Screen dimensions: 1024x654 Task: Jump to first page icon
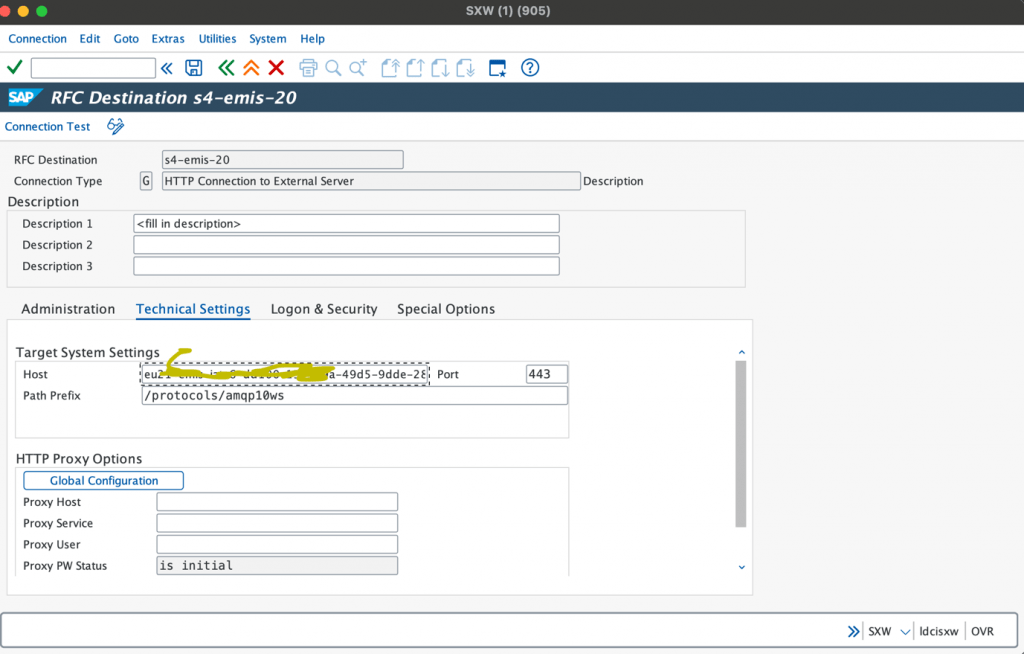click(x=391, y=68)
